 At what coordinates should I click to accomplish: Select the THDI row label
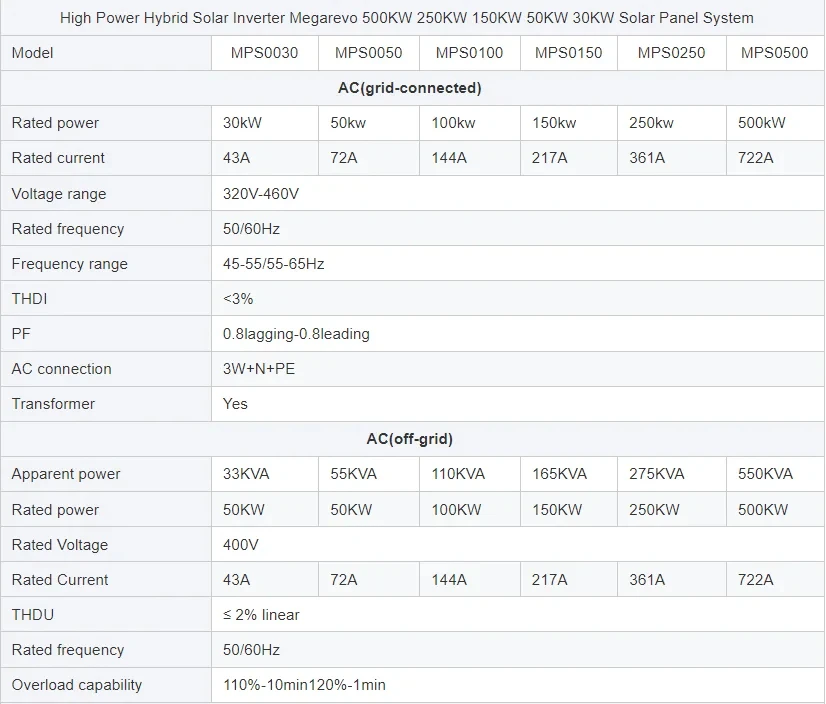22,298
